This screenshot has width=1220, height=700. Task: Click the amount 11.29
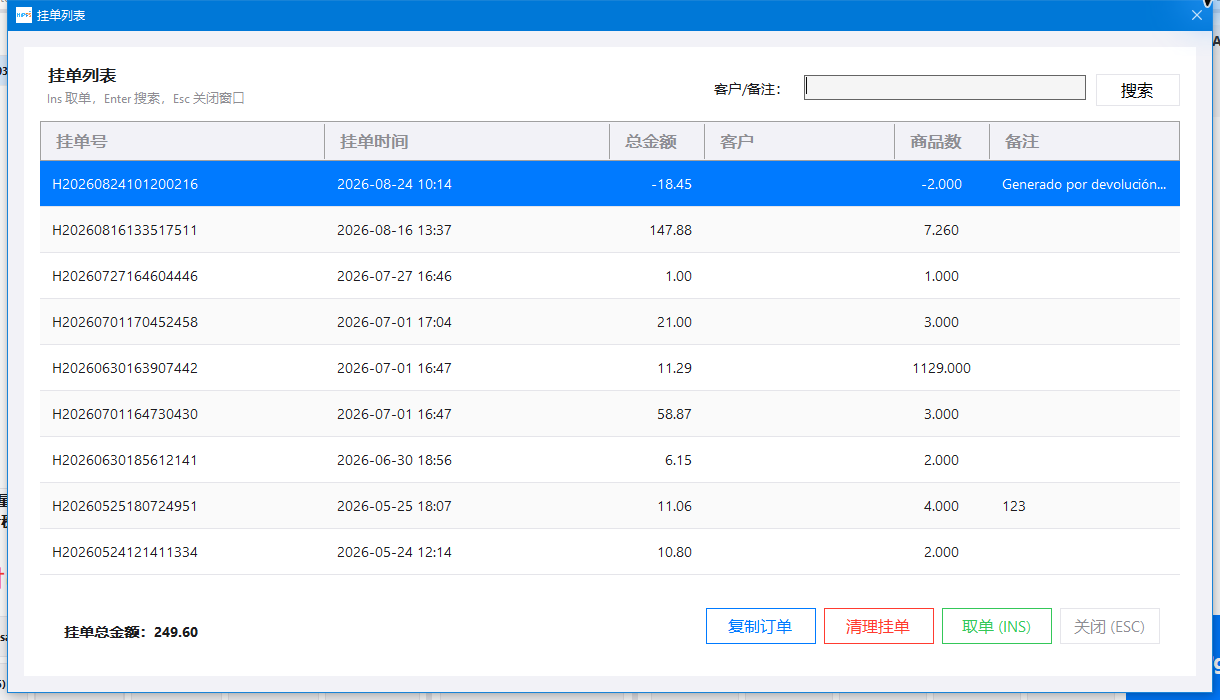pyautogui.click(x=674, y=368)
